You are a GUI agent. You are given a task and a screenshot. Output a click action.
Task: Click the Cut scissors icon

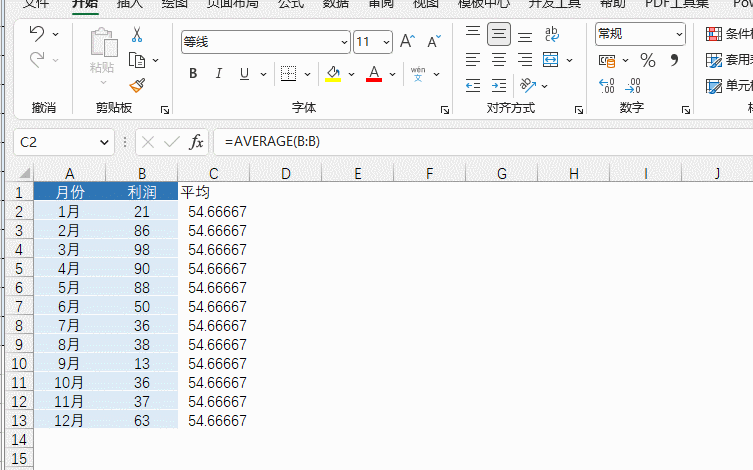137,35
